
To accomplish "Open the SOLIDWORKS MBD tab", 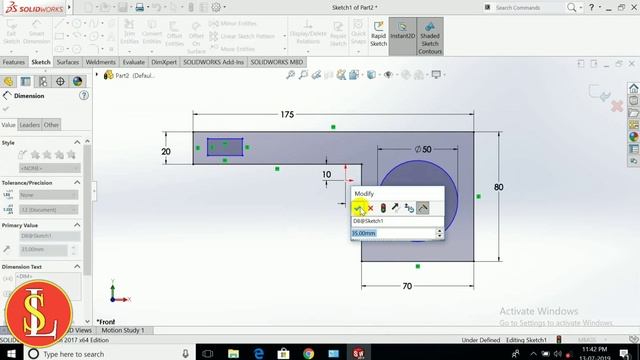I will 277,62.
